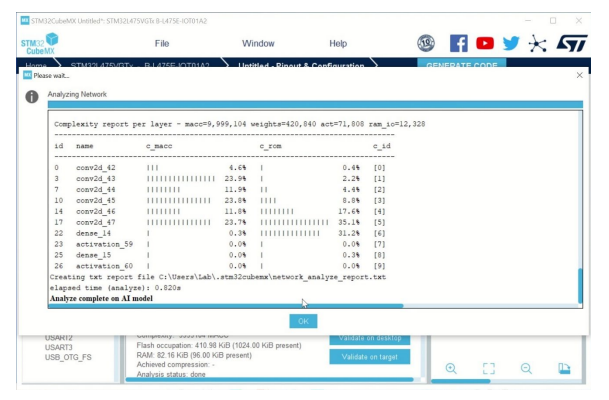The width and height of the screenshot is (609, 400).
Task: Click the ST community network icon
Action: tap(538, 43)
